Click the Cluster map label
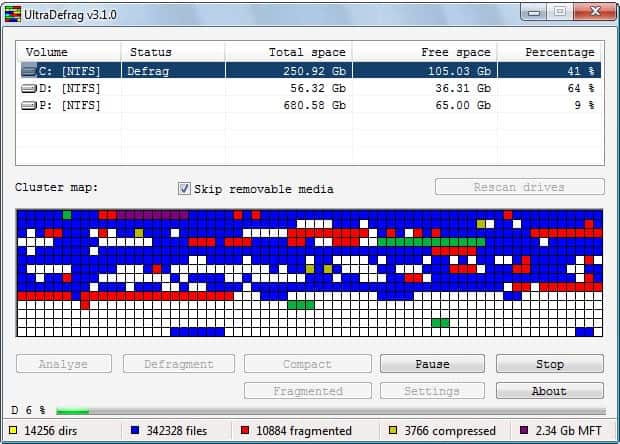The image size is (620, 444). 56,187
